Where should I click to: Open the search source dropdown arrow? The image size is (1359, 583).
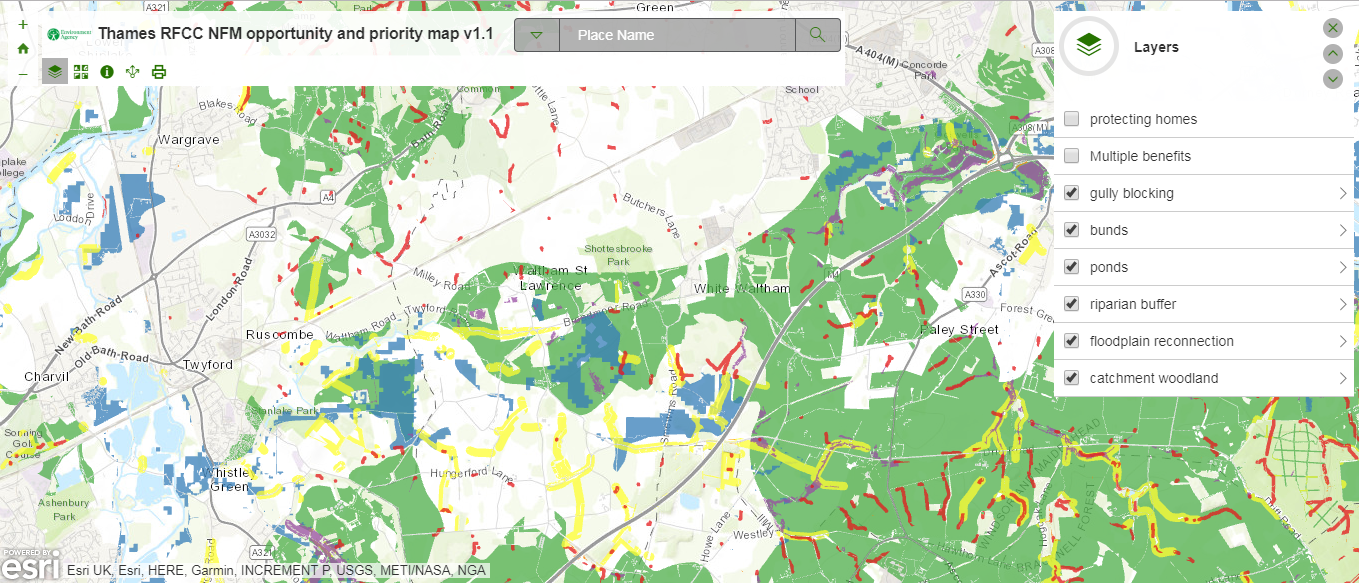[537, 35]
